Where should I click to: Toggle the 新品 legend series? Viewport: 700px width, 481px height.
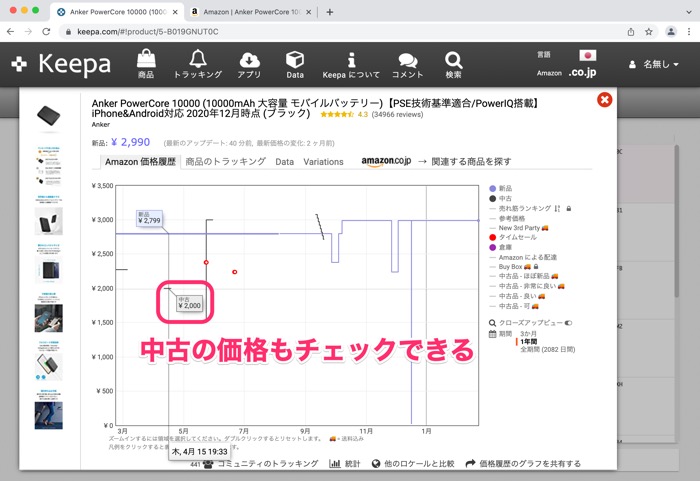[x=501, y=188]
